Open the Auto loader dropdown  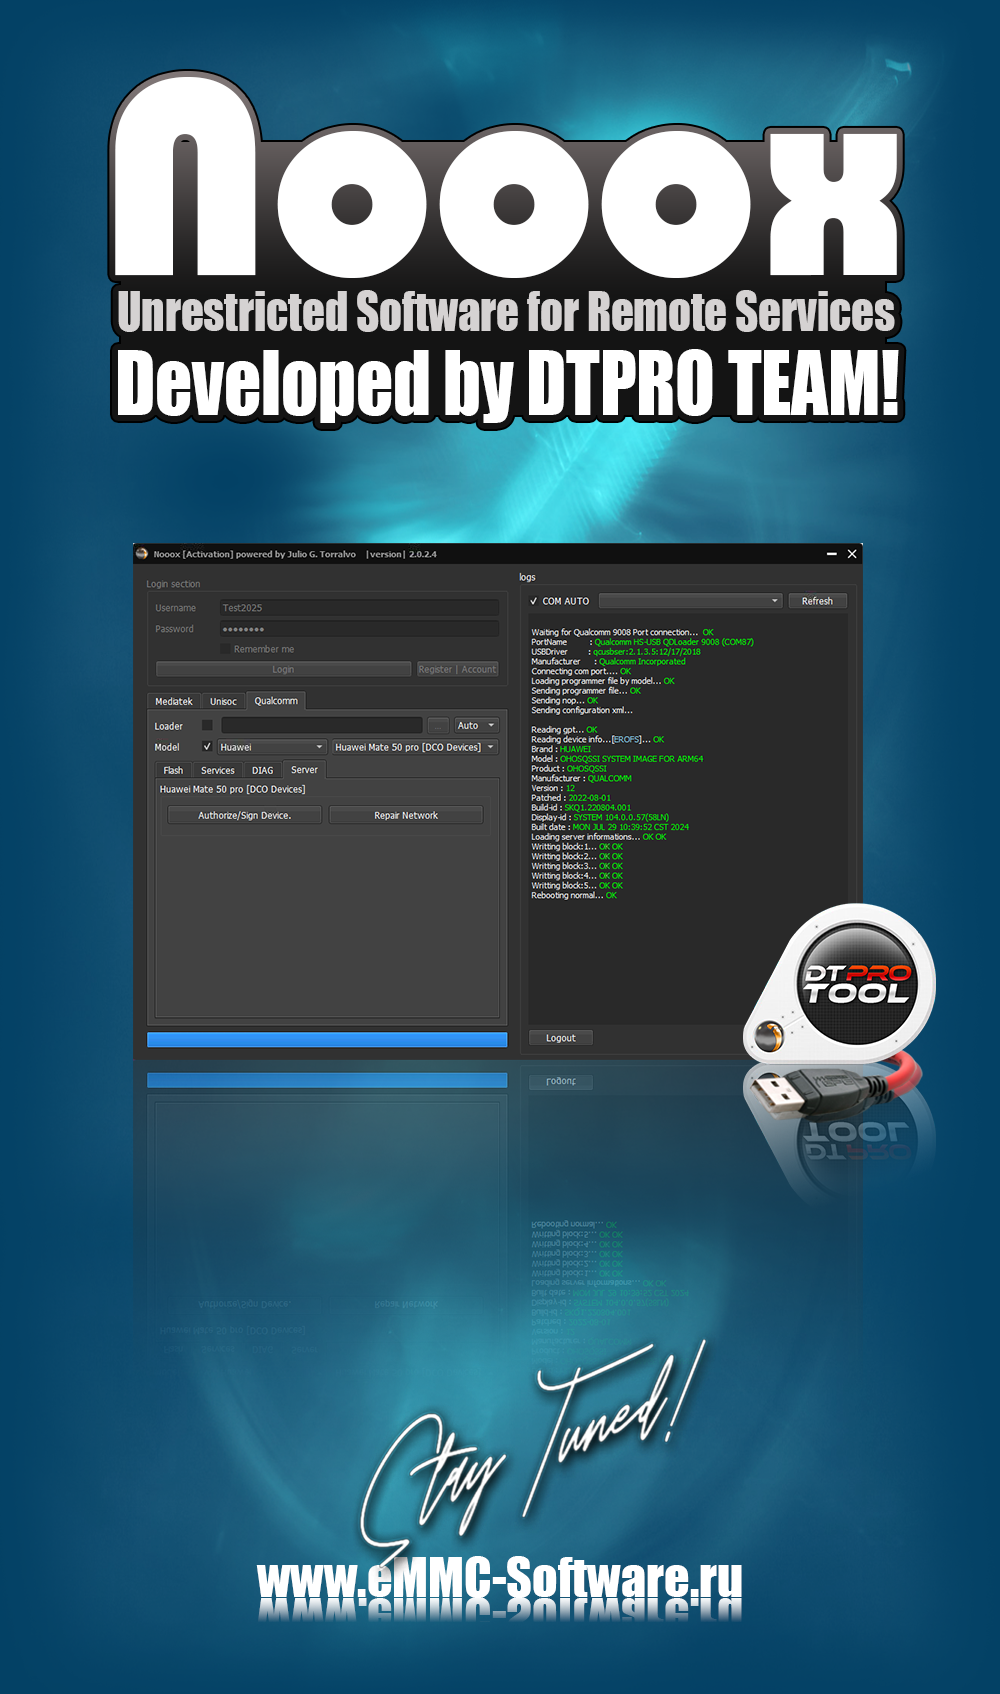476,725
